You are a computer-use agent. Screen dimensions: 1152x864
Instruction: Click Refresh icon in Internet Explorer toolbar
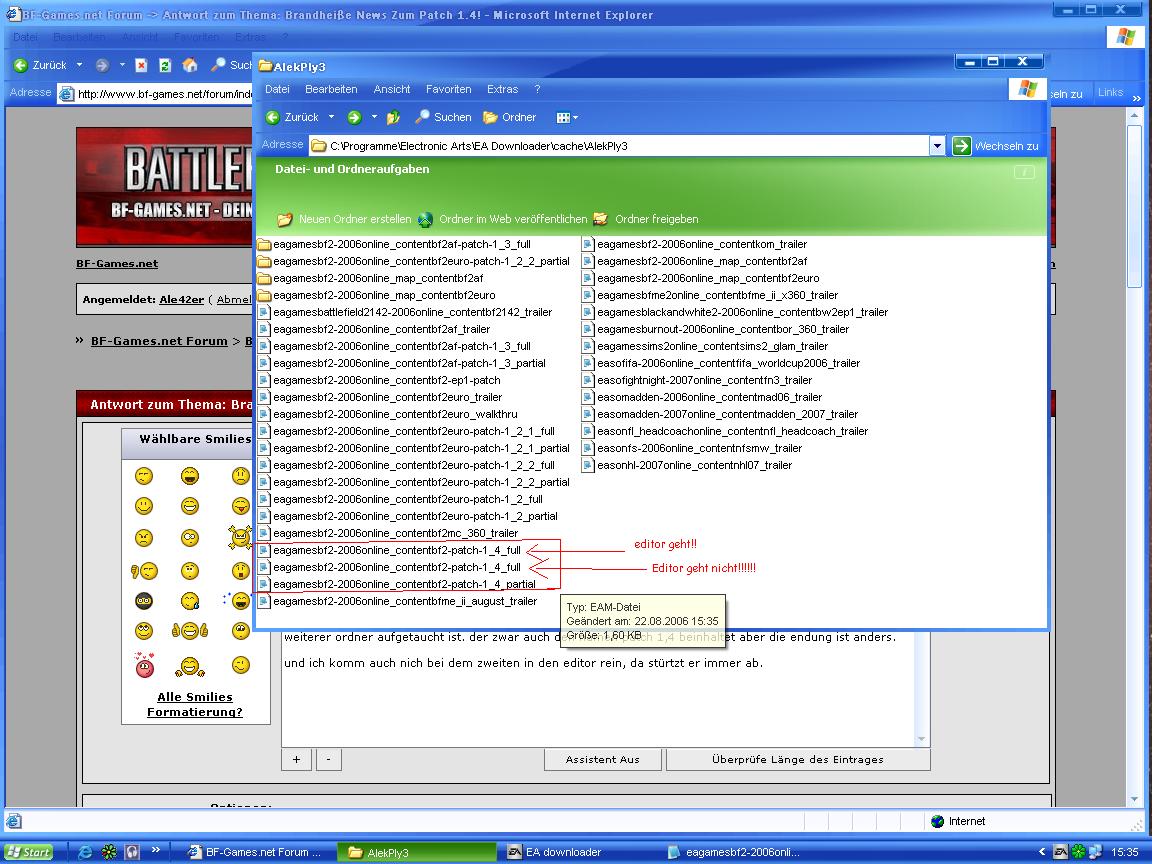click(x=165, y=65)
